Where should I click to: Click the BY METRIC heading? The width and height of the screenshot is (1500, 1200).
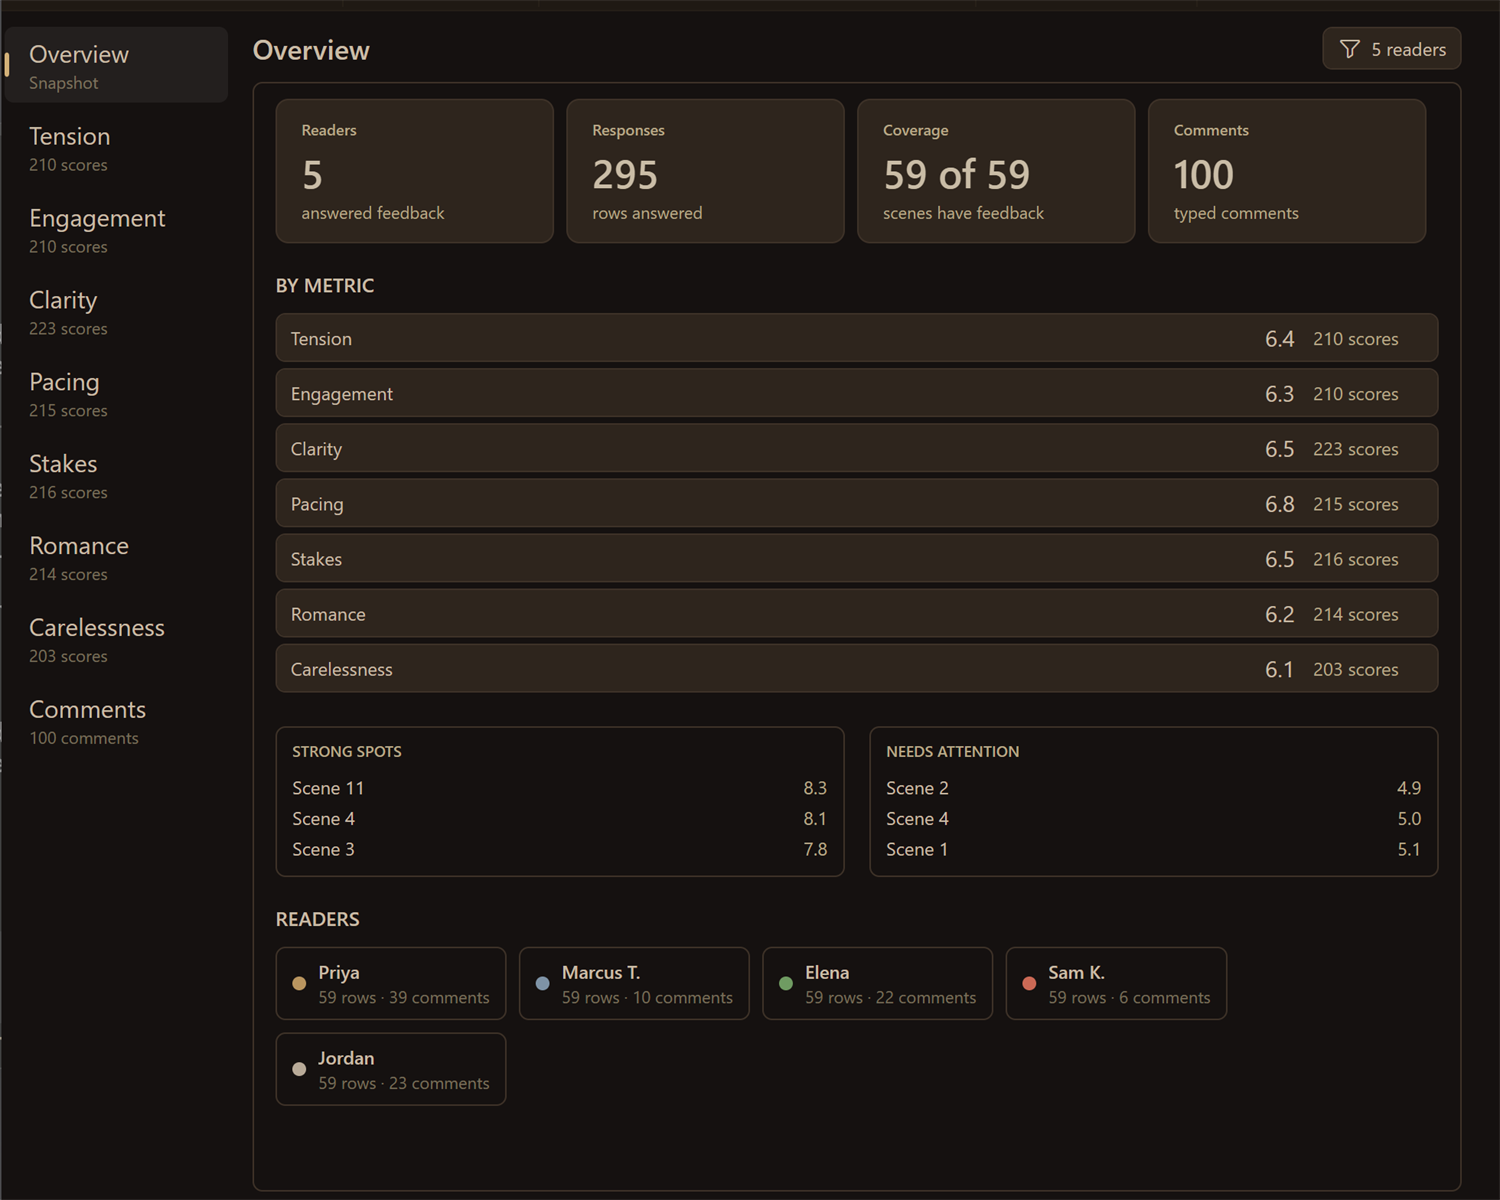point(325,286)
